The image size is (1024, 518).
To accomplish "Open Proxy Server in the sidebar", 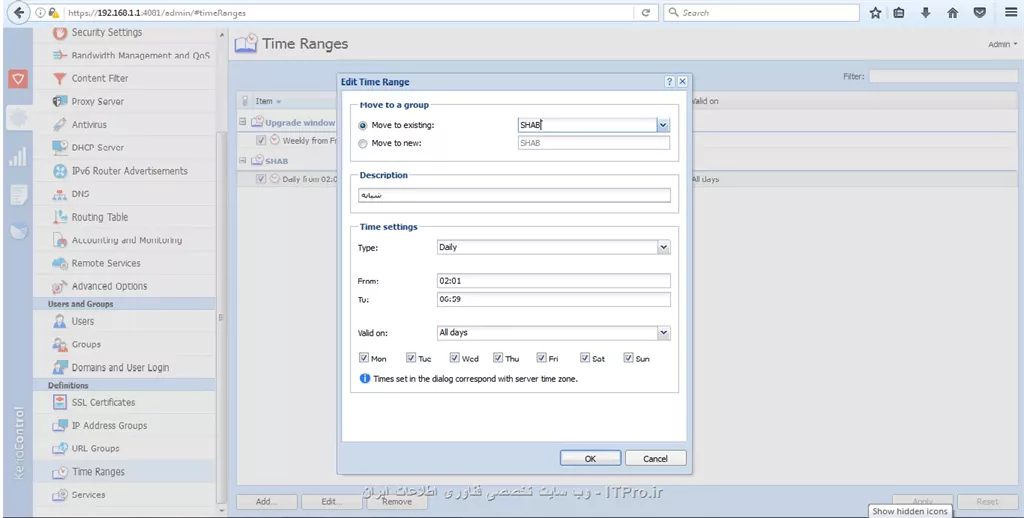I will point(97,101).
